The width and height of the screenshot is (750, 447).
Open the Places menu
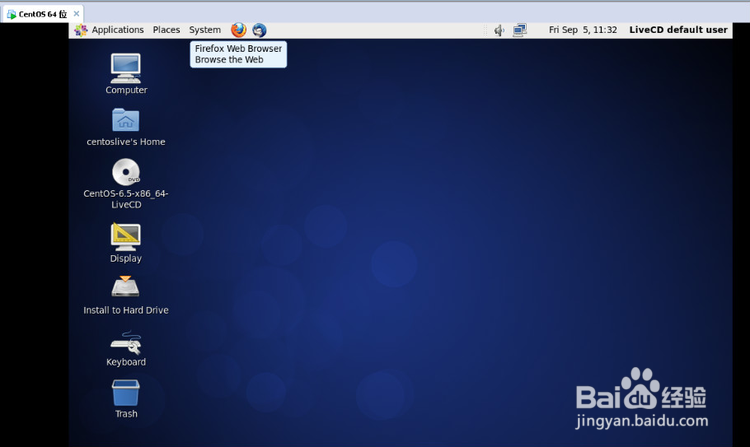click(x=166, y=30)
